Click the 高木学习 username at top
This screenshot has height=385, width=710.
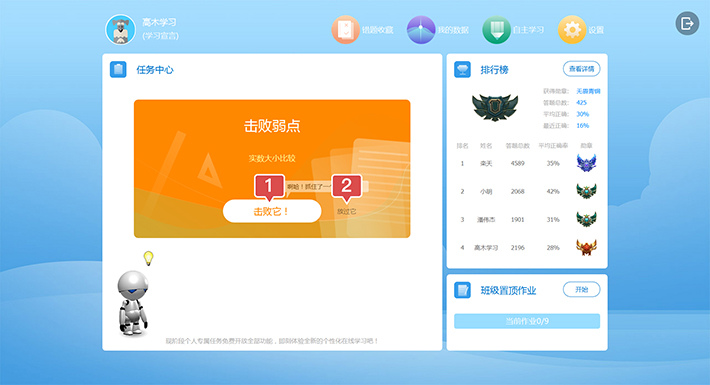[159, 22]
